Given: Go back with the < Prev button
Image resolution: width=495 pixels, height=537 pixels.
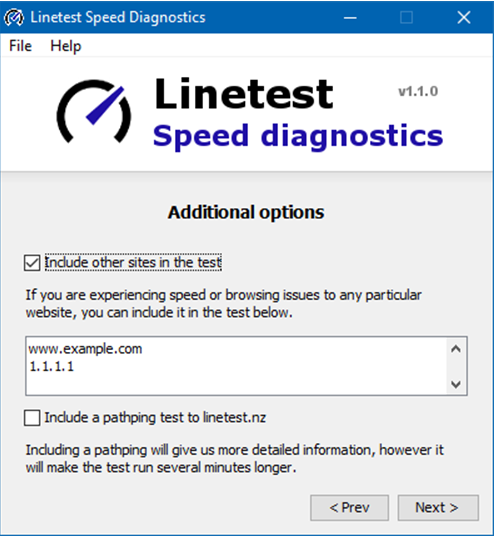Looking at the screenshot, I should tap(349, 508).
